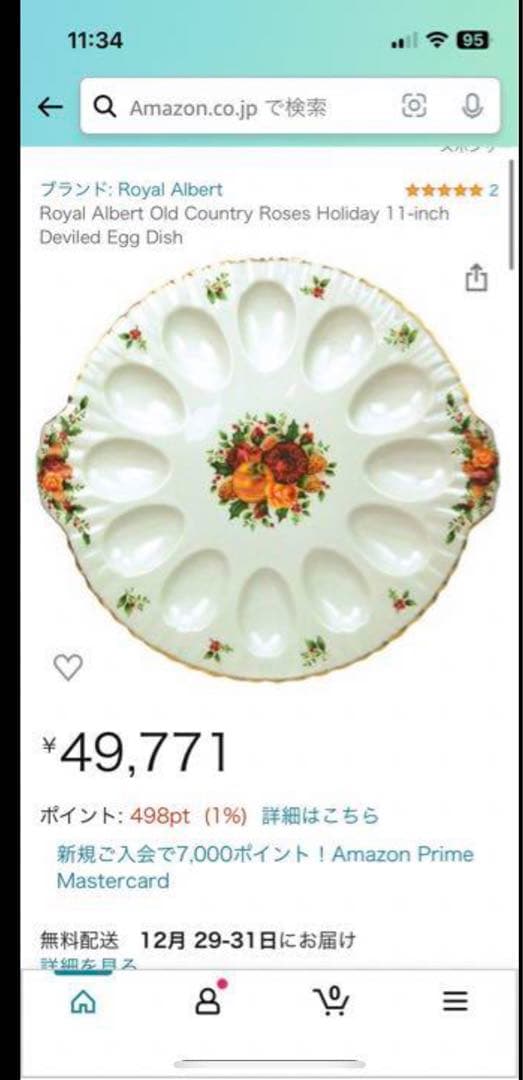Toggle the heart wishlist icon
The width and height of the screenshot is (523, 1080).
point(68,667)
